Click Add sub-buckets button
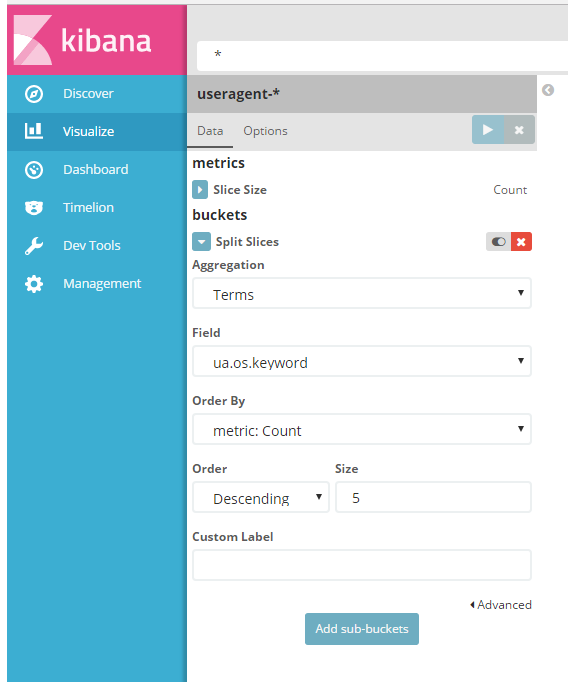 362,629
